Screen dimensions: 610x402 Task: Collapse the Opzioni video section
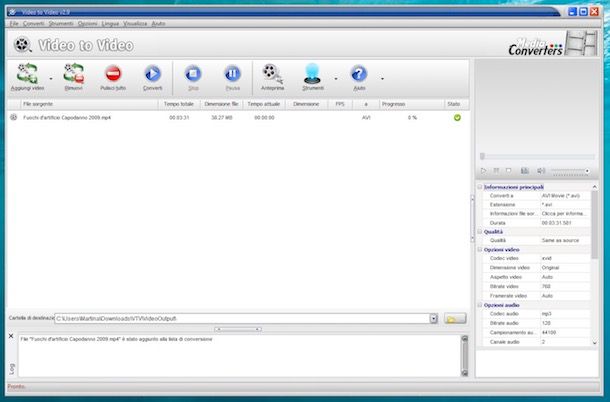(480, 249)
